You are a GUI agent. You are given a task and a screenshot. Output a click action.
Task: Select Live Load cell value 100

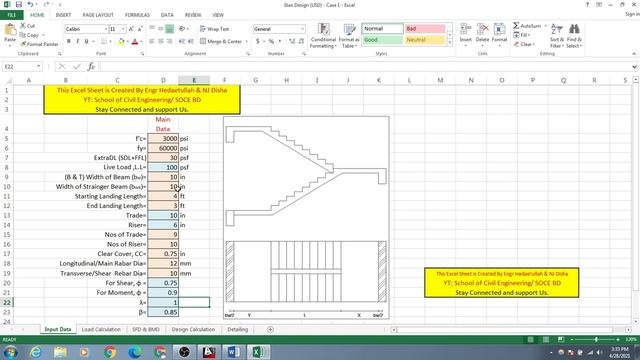163,167
